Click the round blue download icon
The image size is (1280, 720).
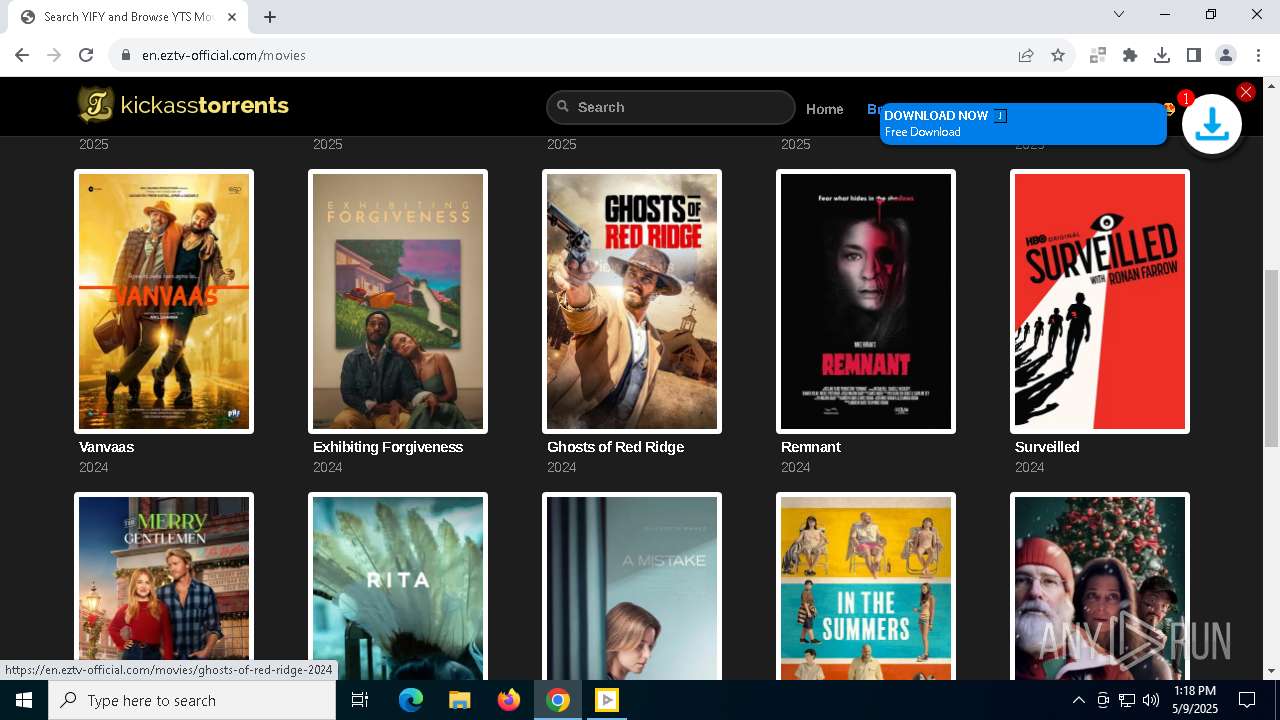[1212, 124]
